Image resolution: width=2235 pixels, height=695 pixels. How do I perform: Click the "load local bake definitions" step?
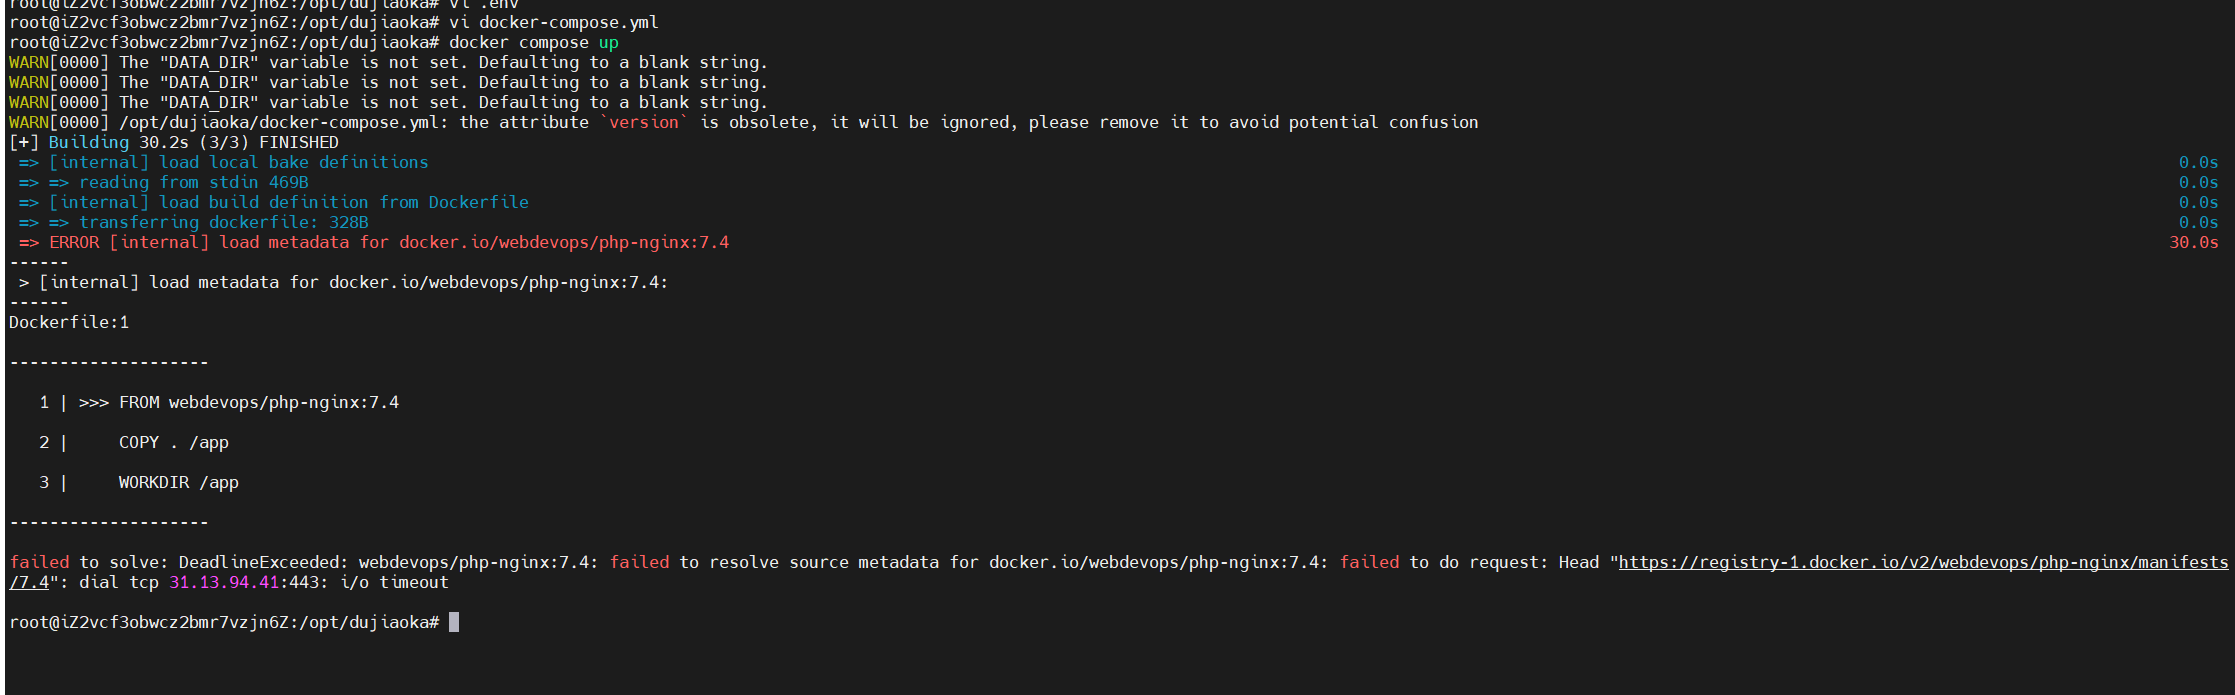tap(293, 163)
